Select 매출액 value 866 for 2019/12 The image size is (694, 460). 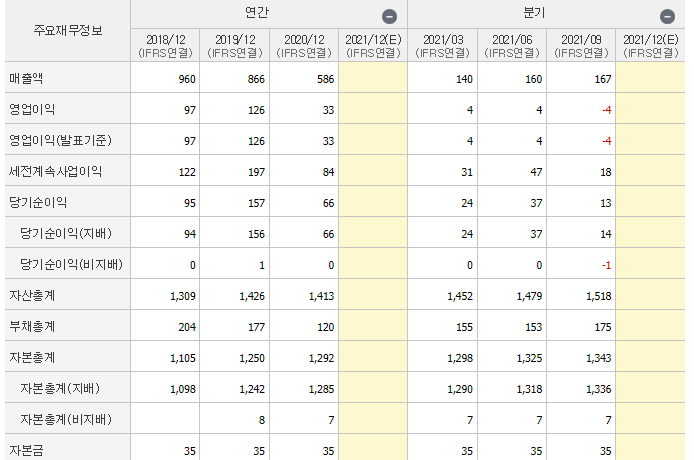[256, 79]
